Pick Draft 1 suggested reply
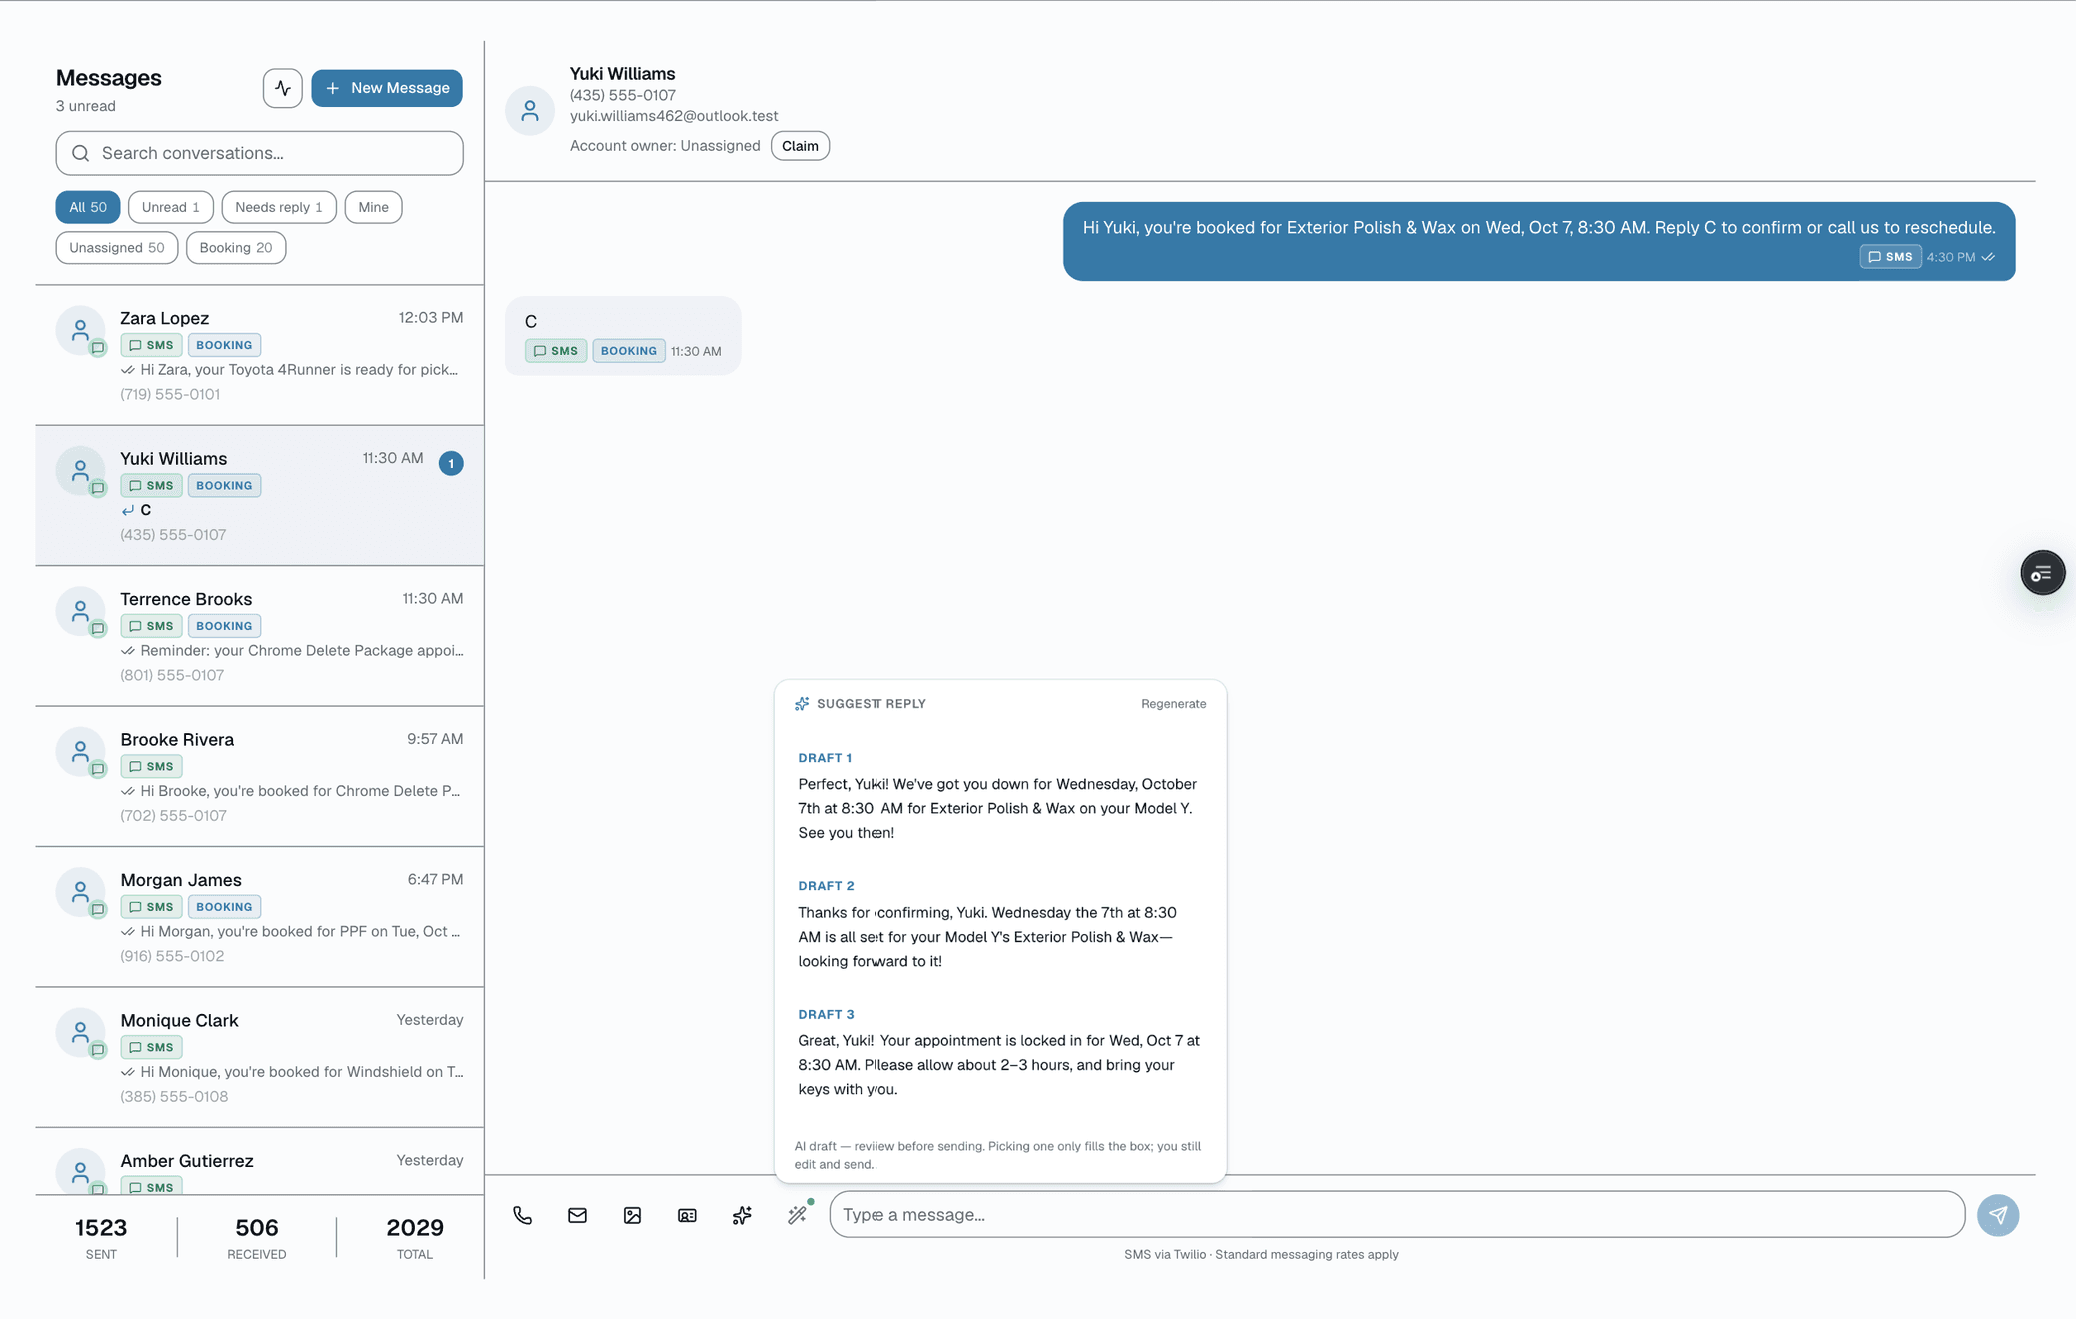 [1000, 796]
